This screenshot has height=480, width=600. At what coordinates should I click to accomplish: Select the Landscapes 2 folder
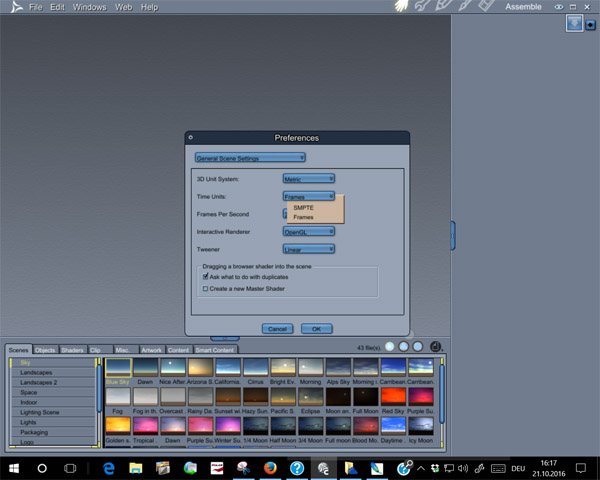coord(53,382)
